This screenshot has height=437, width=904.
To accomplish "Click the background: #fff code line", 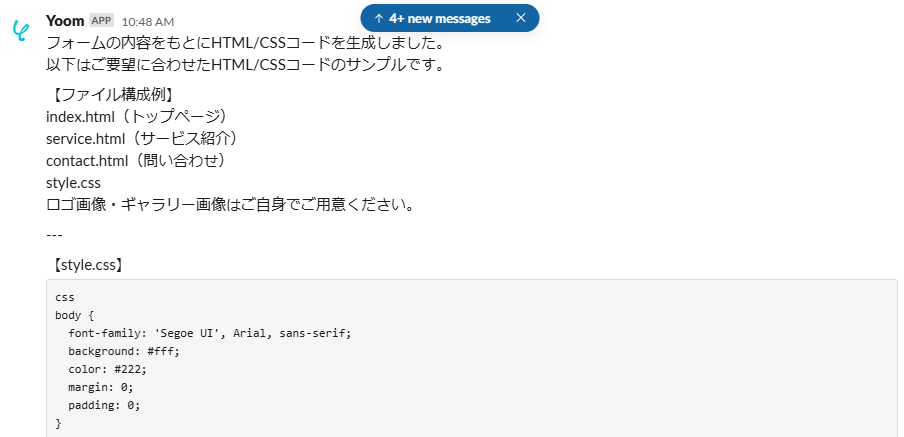I will coord(124,351).
